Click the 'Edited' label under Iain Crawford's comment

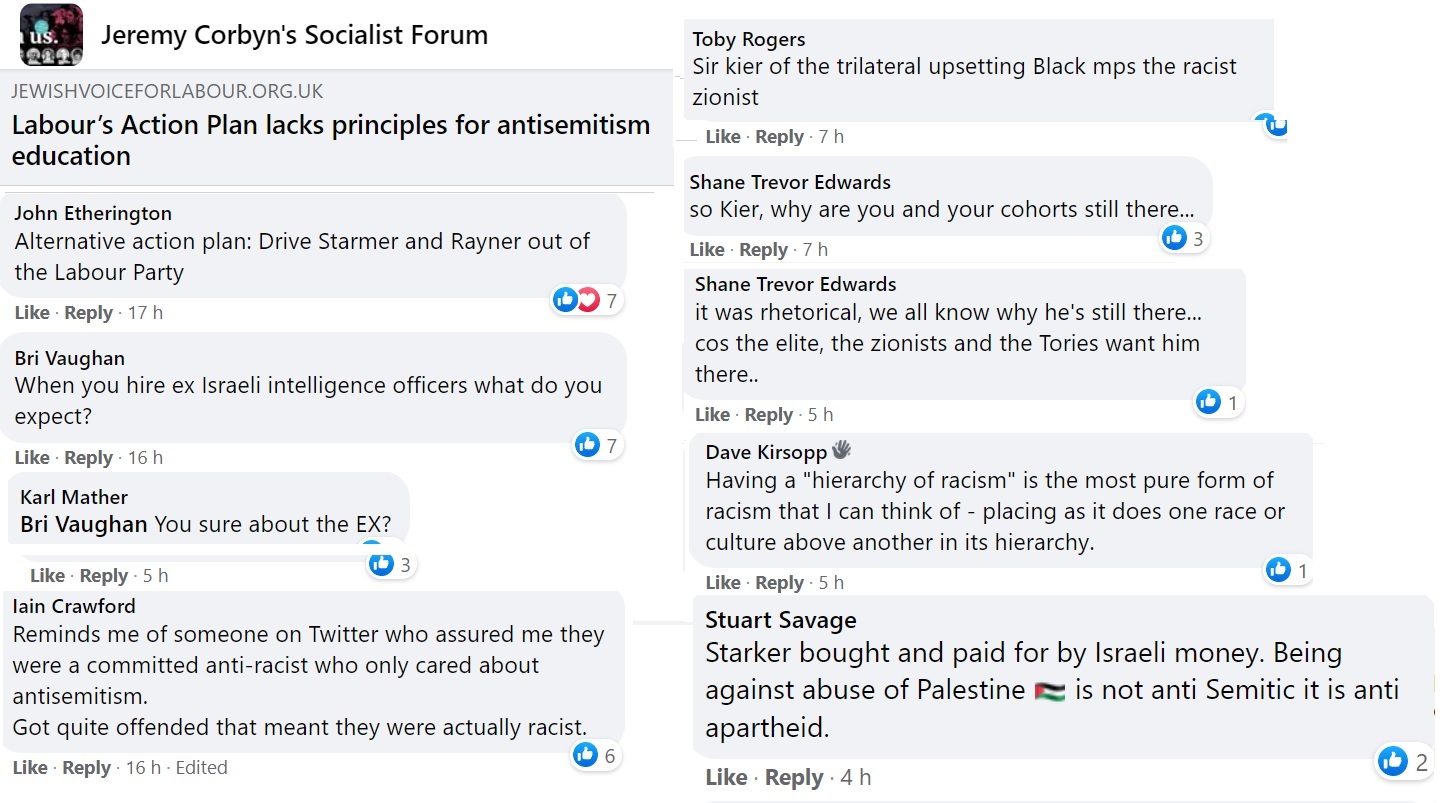[x=201, y=768]
